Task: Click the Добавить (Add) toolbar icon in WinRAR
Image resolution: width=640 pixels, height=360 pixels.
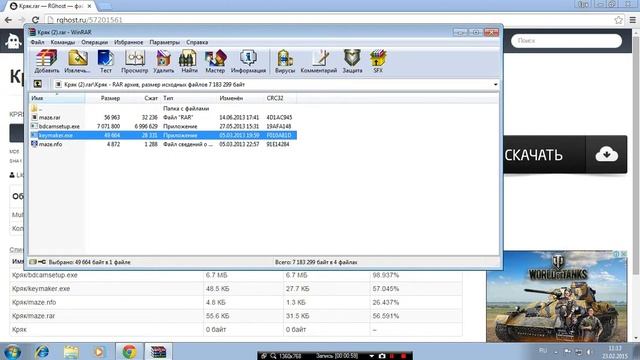Action: [47, 61]
